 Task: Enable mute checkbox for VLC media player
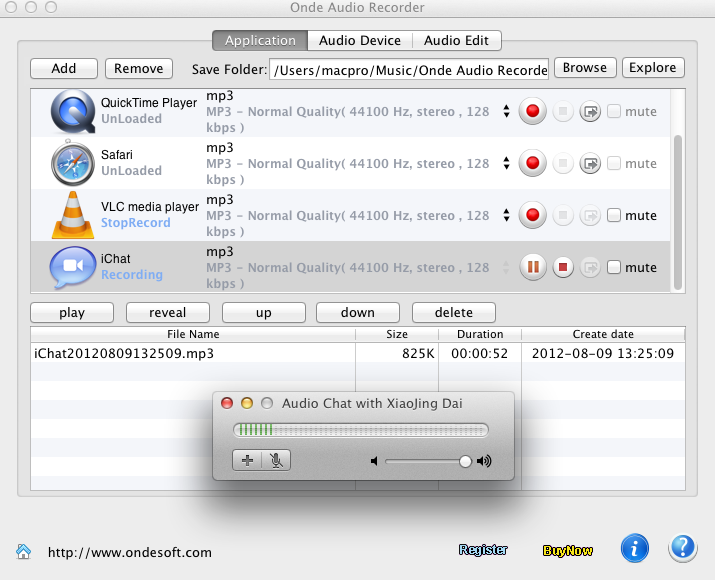tap(614, 215)
